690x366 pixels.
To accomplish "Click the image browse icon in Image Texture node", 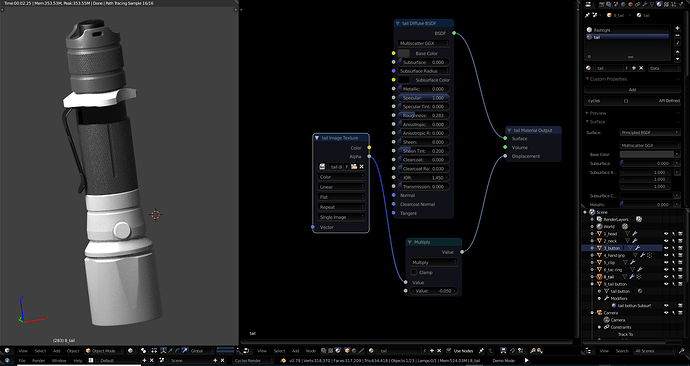I will pos(323,166).
